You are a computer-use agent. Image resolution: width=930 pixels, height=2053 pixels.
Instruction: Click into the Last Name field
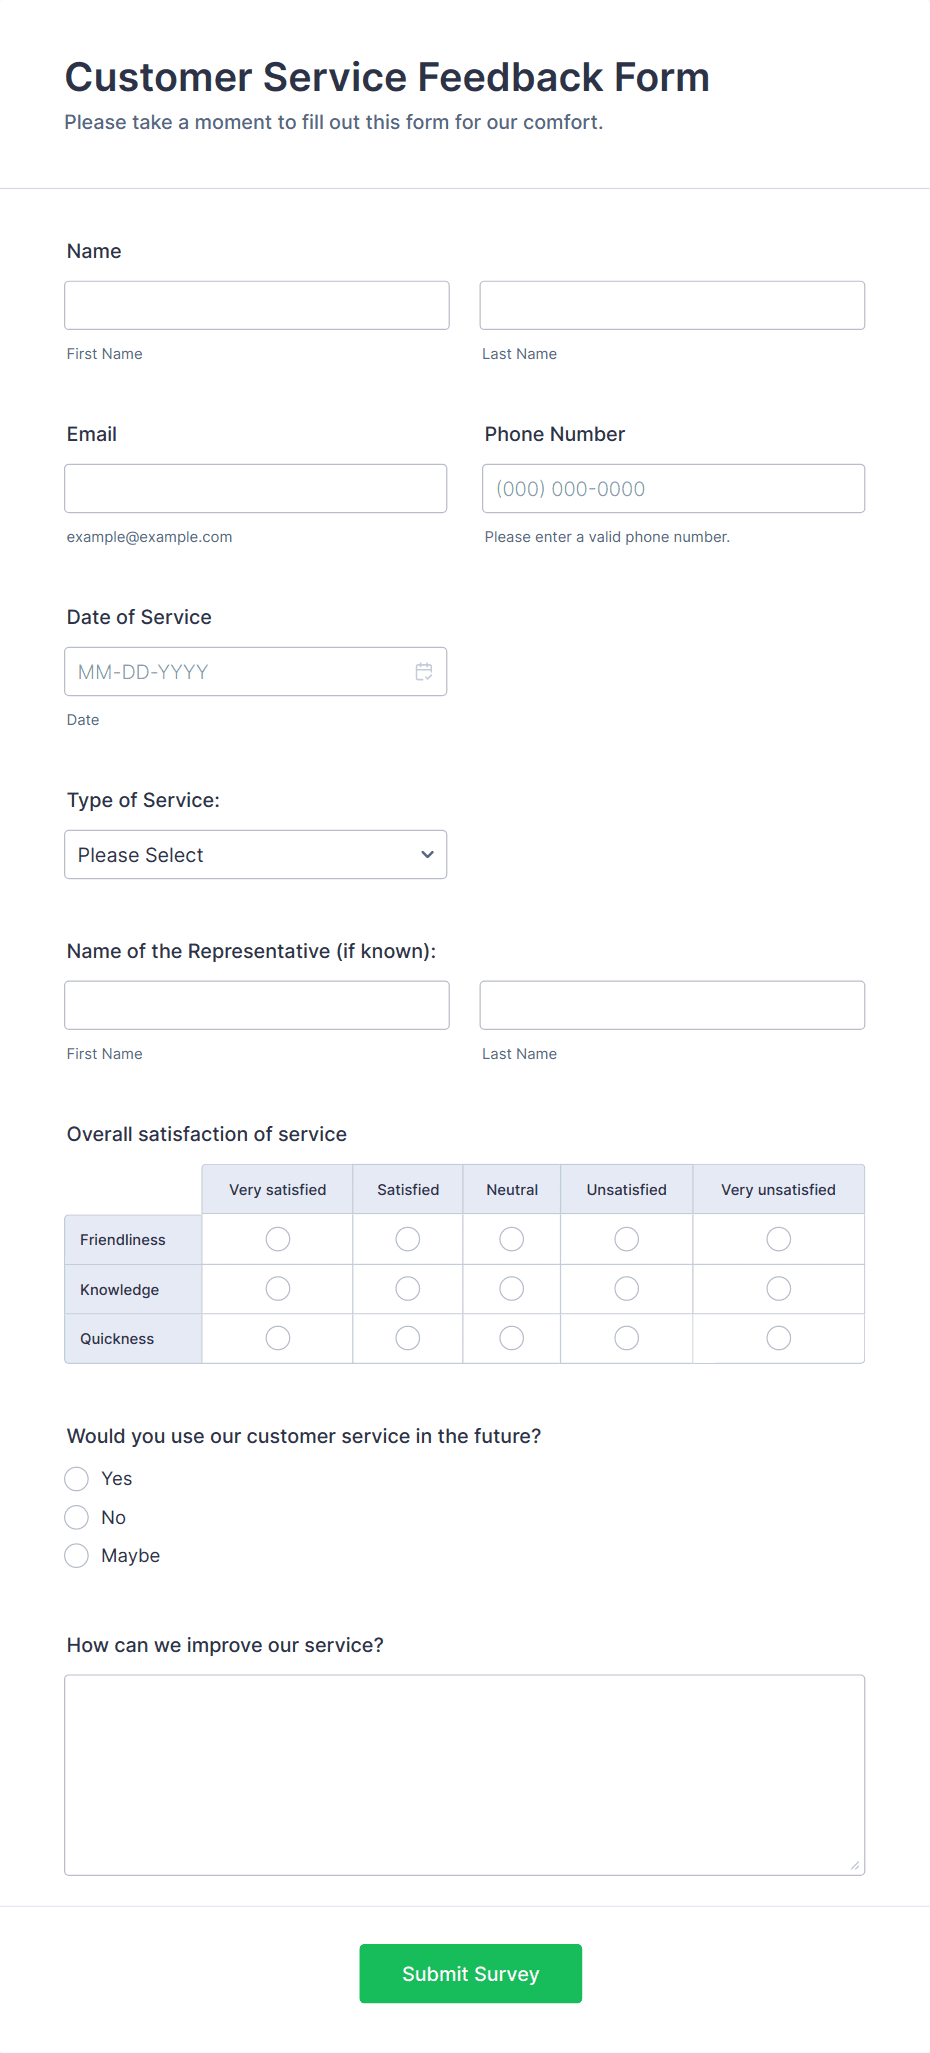[x=671, y=304]
